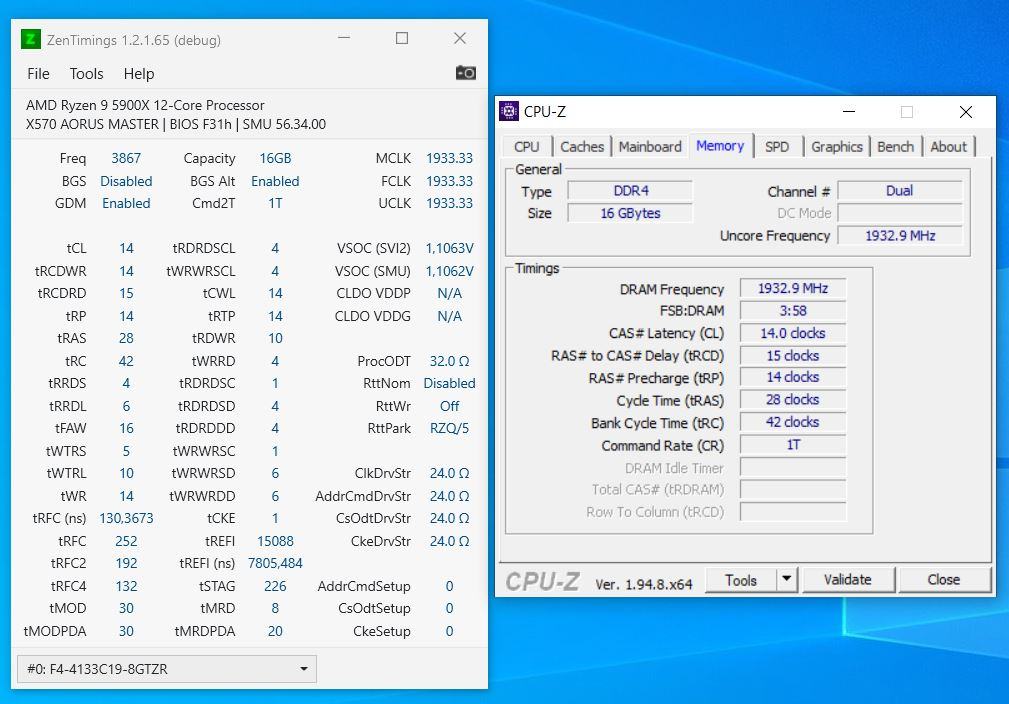Viewport: 1009px width, 704px height.
Task: Click the VSOC (SVI2) value 1,1063V
Action: coord(449,248)
